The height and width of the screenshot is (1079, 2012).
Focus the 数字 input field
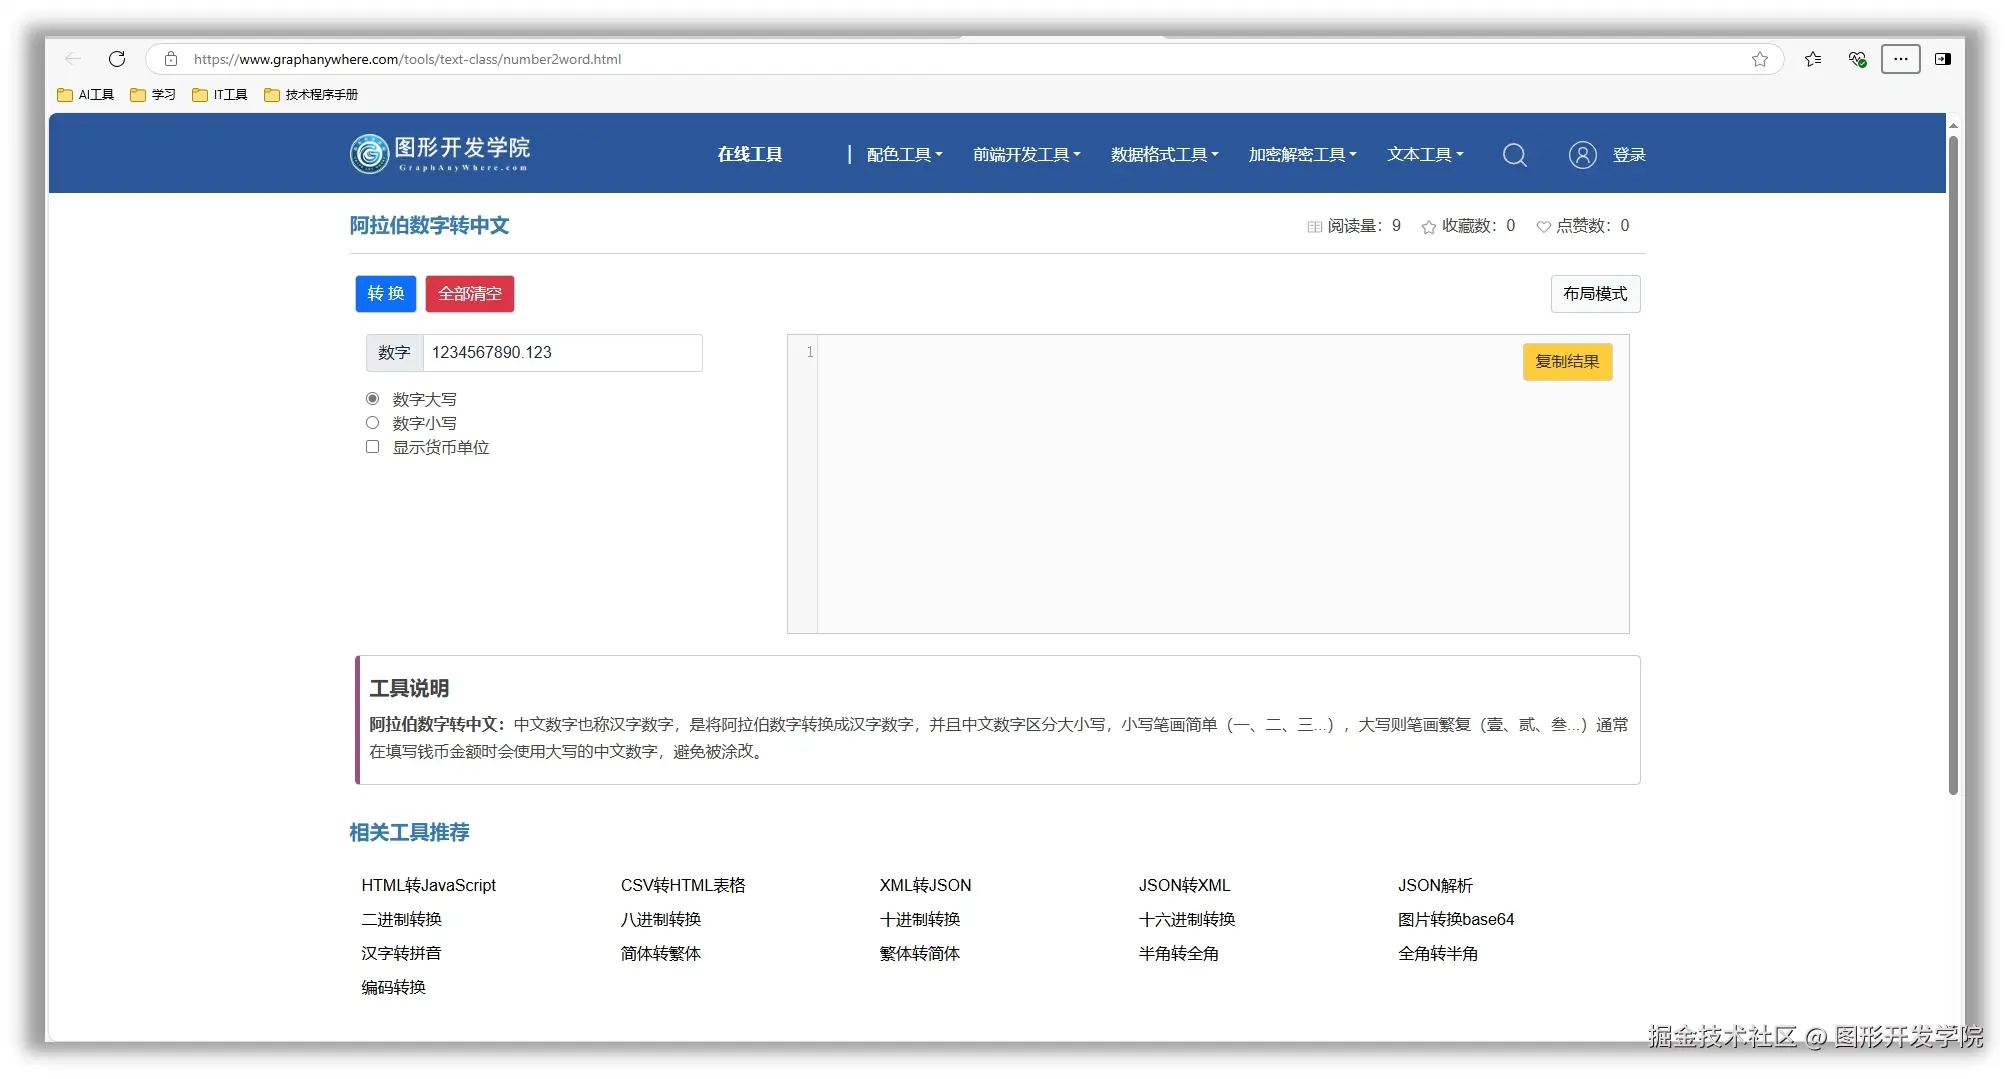pos(563,353)
